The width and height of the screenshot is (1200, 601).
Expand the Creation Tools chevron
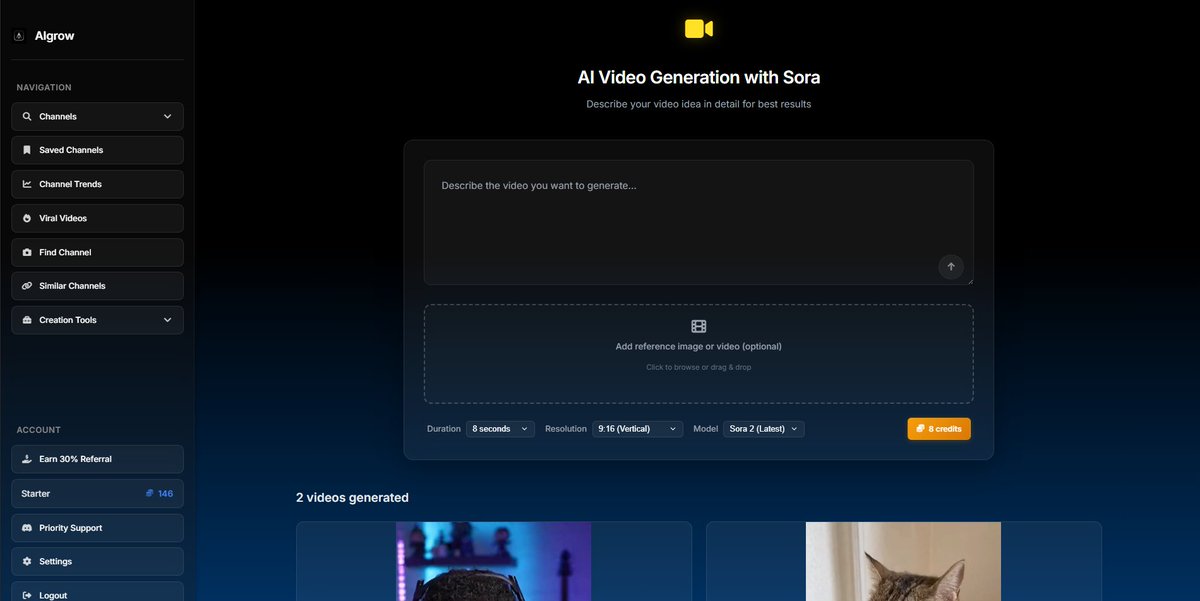[167, 320]
